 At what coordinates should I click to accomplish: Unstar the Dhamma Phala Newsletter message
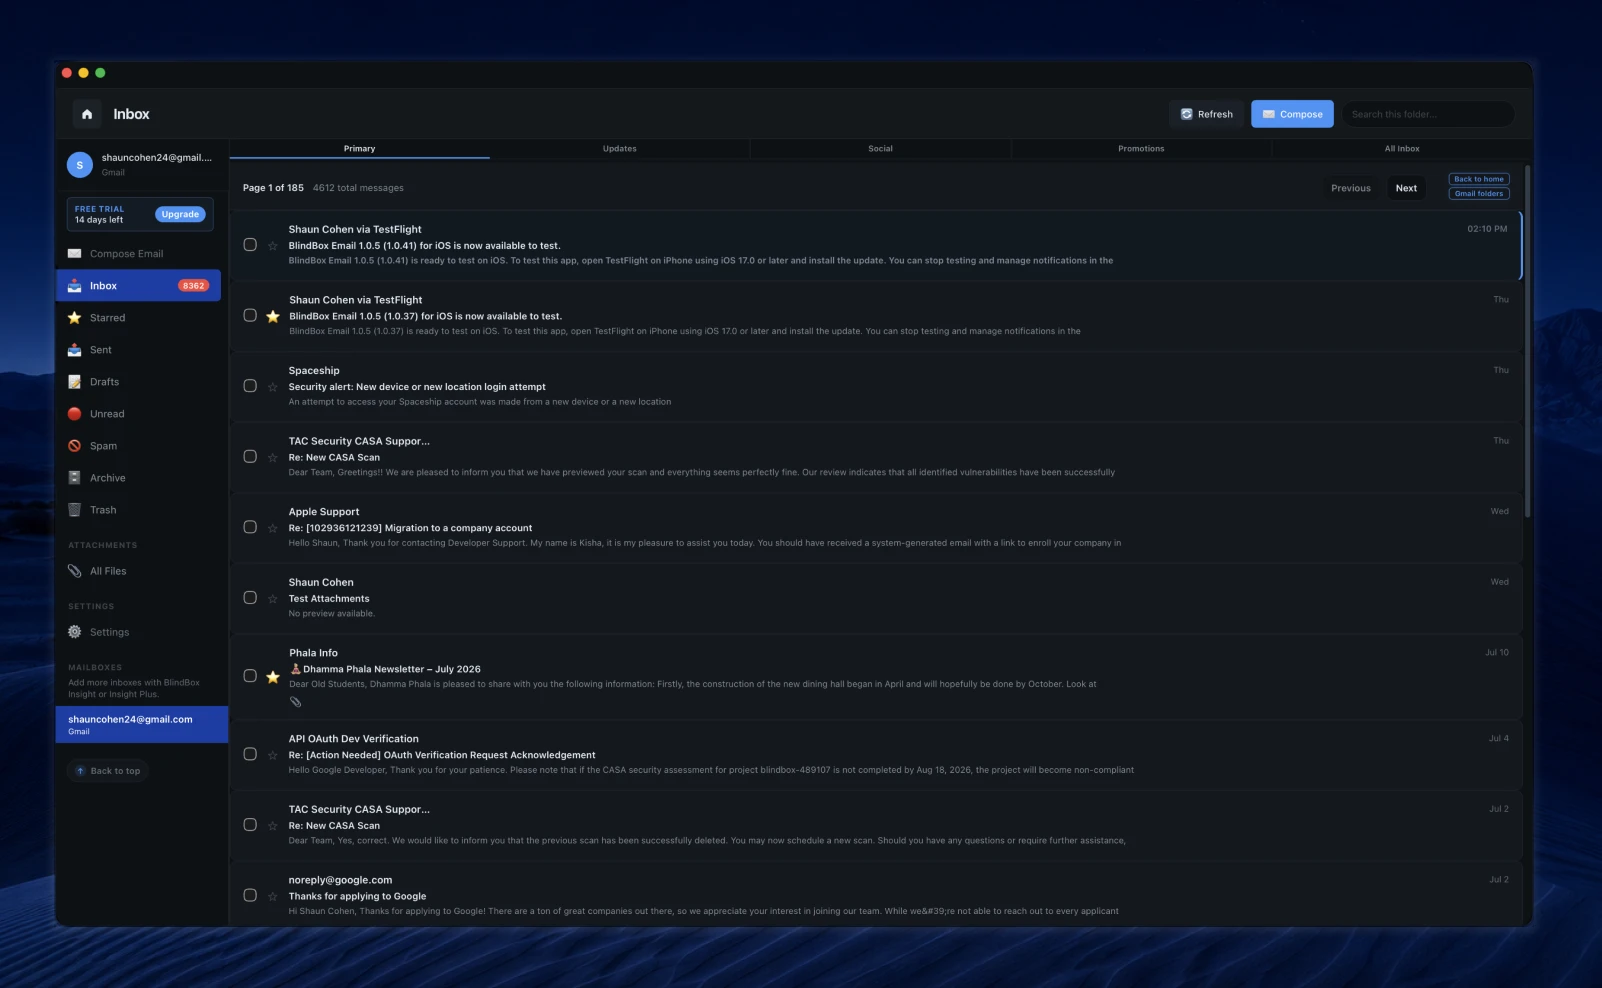click(x=273, y=677)
